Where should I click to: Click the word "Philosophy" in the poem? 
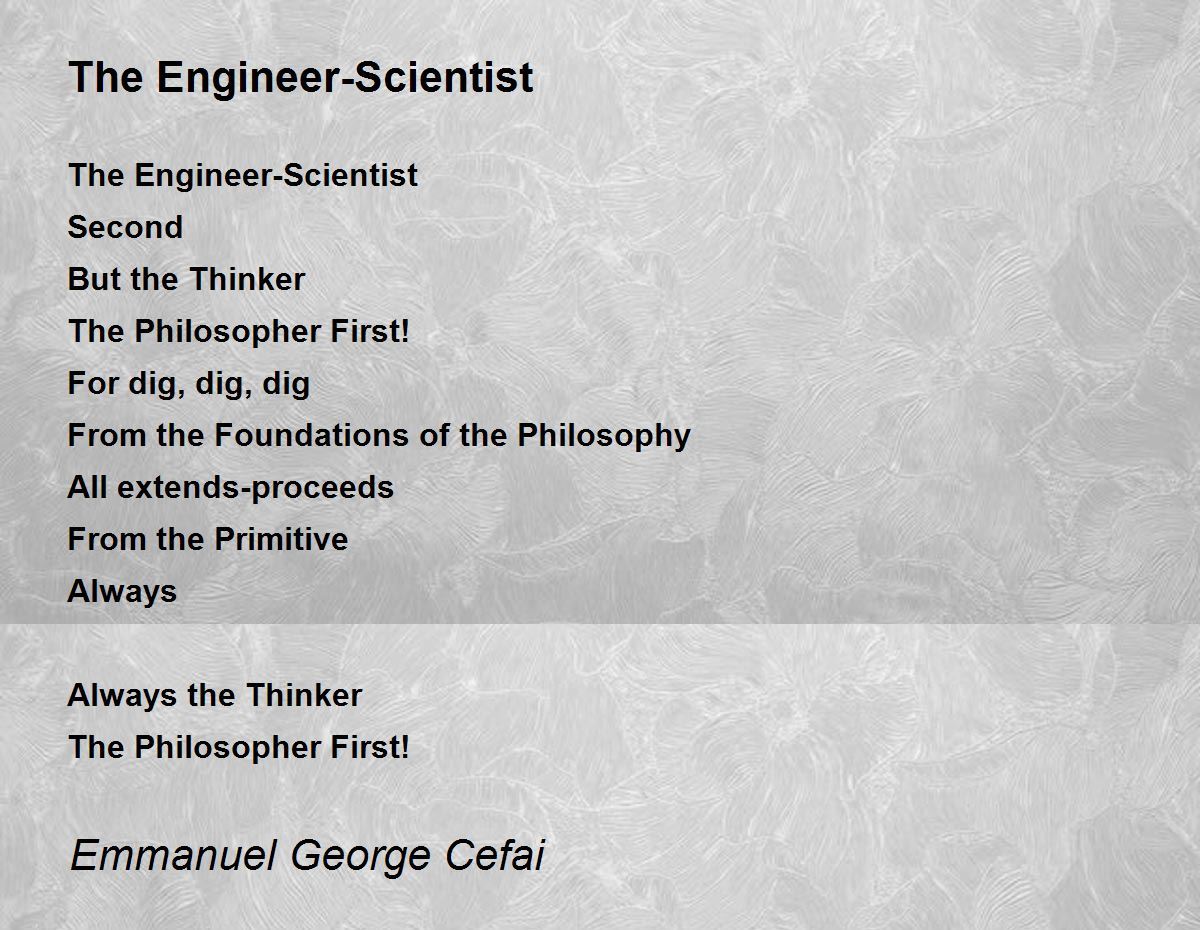tap(604, 437)
